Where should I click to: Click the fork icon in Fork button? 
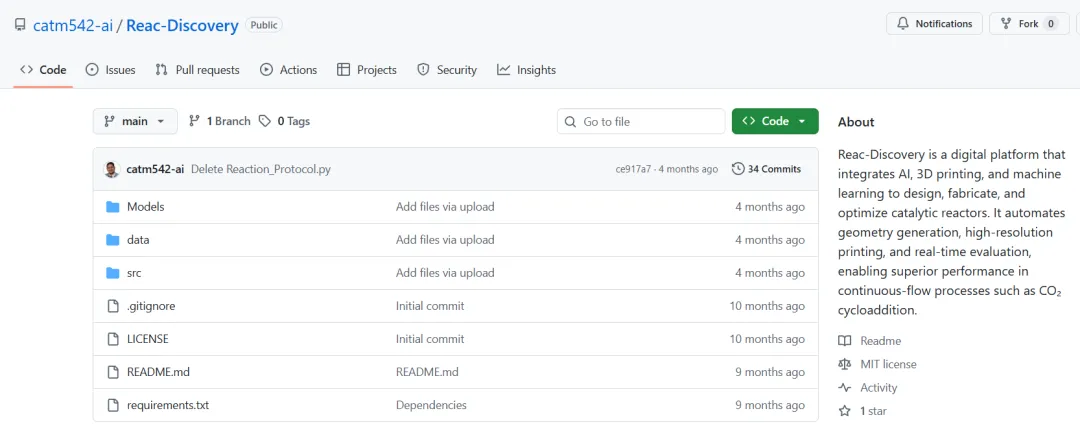coord(1006,24)
